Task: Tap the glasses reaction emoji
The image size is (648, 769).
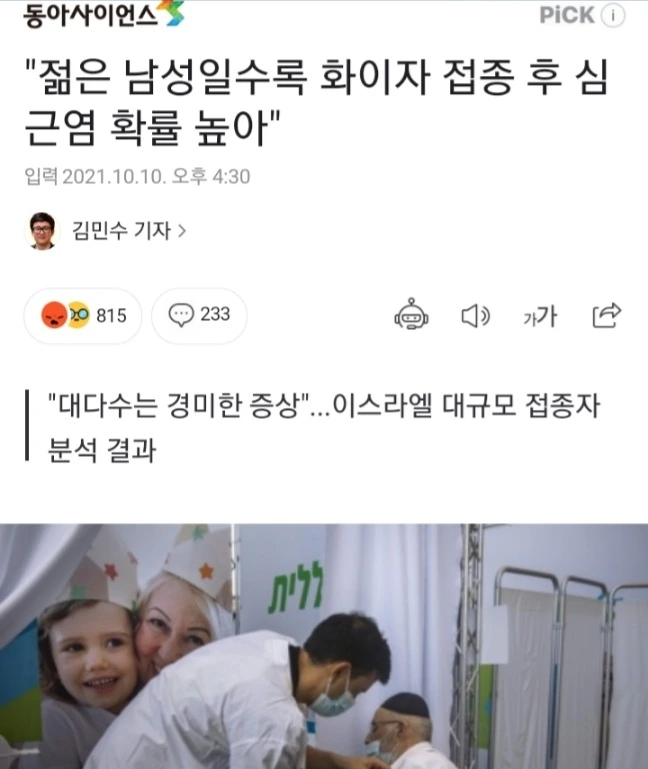Action: coord(78,315)
